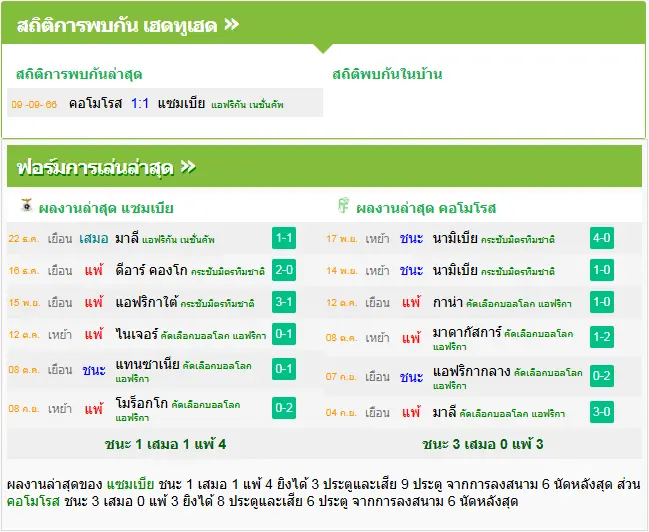Click the 1-2 score badge for มาดากัสการ์

pos(602,337)
